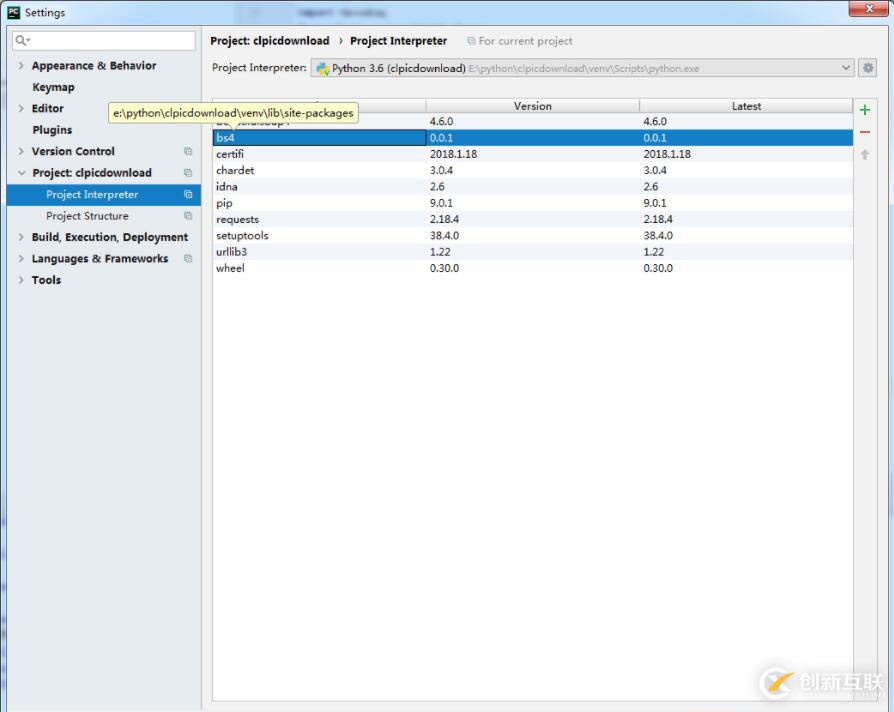
Task: Expand Appearance & Behavior section
Action: (x=21, y=66)
